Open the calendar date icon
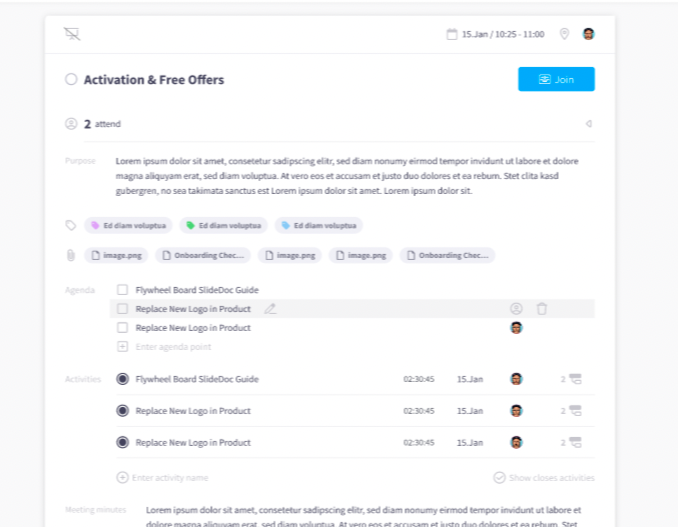 tap(452, 34)
